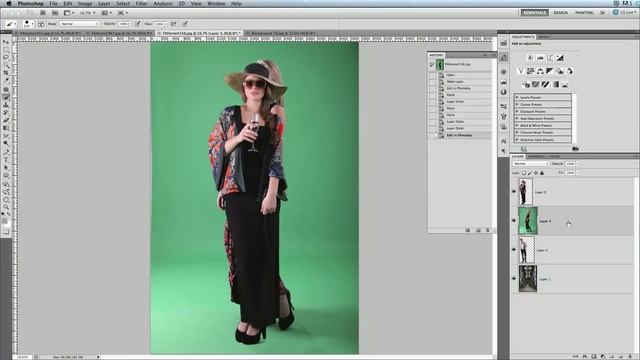Expand Channel Mixer Presets list
The image size is (640, 360).
517,132
